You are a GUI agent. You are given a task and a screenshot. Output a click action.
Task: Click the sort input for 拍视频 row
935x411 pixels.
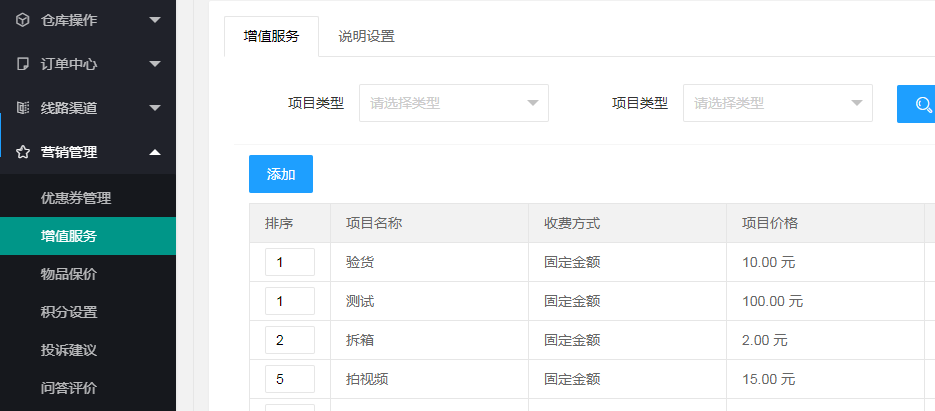[x=290, y=379]
